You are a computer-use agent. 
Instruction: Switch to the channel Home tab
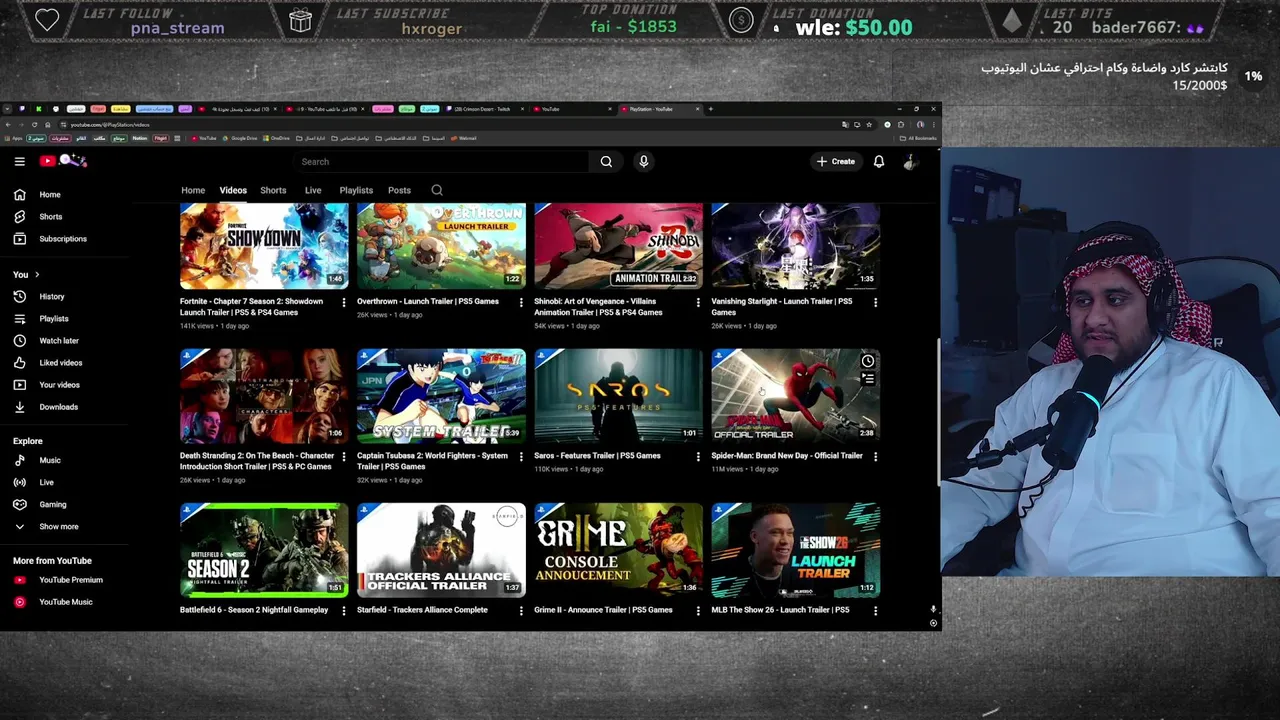193,190
